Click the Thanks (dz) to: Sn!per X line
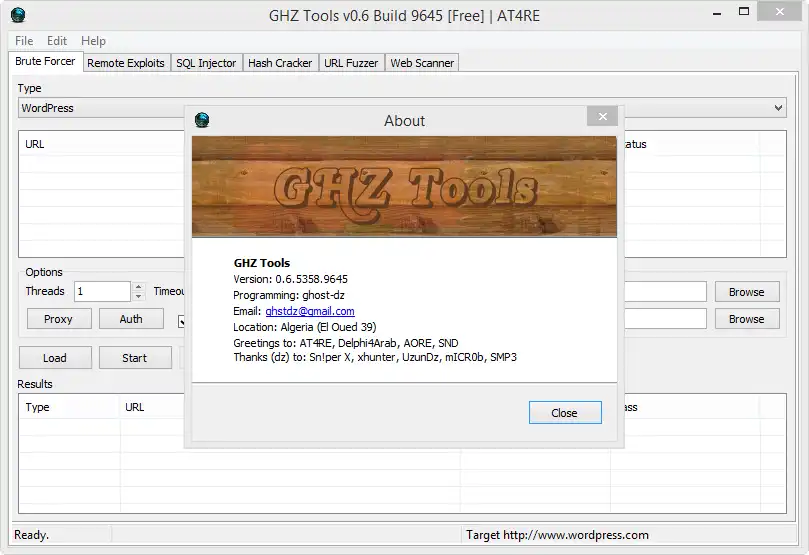The height and width of the screenshot is (555, 809). (x=375, y=357)
